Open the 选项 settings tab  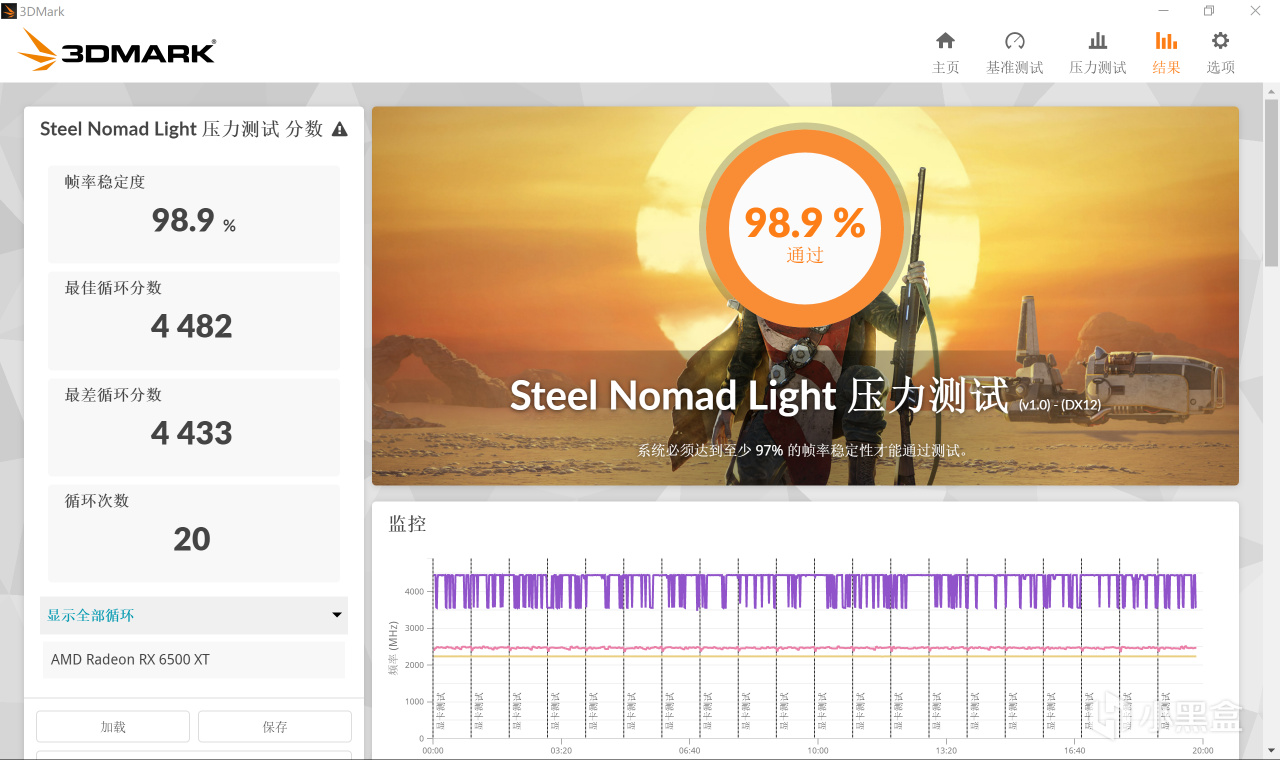(x=1220, y=53)
